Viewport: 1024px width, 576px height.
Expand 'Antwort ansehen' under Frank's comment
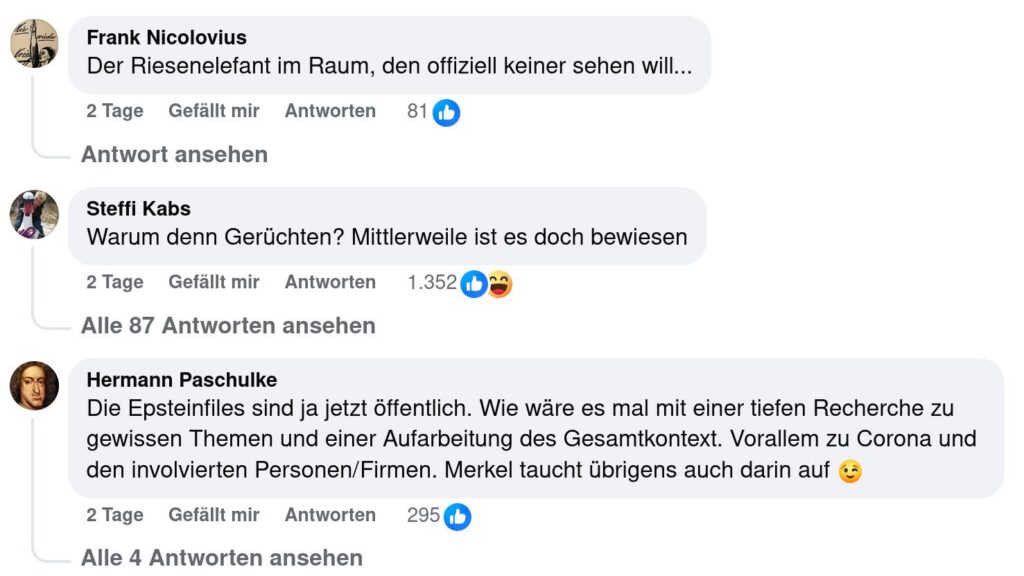[x=174, y=154]
